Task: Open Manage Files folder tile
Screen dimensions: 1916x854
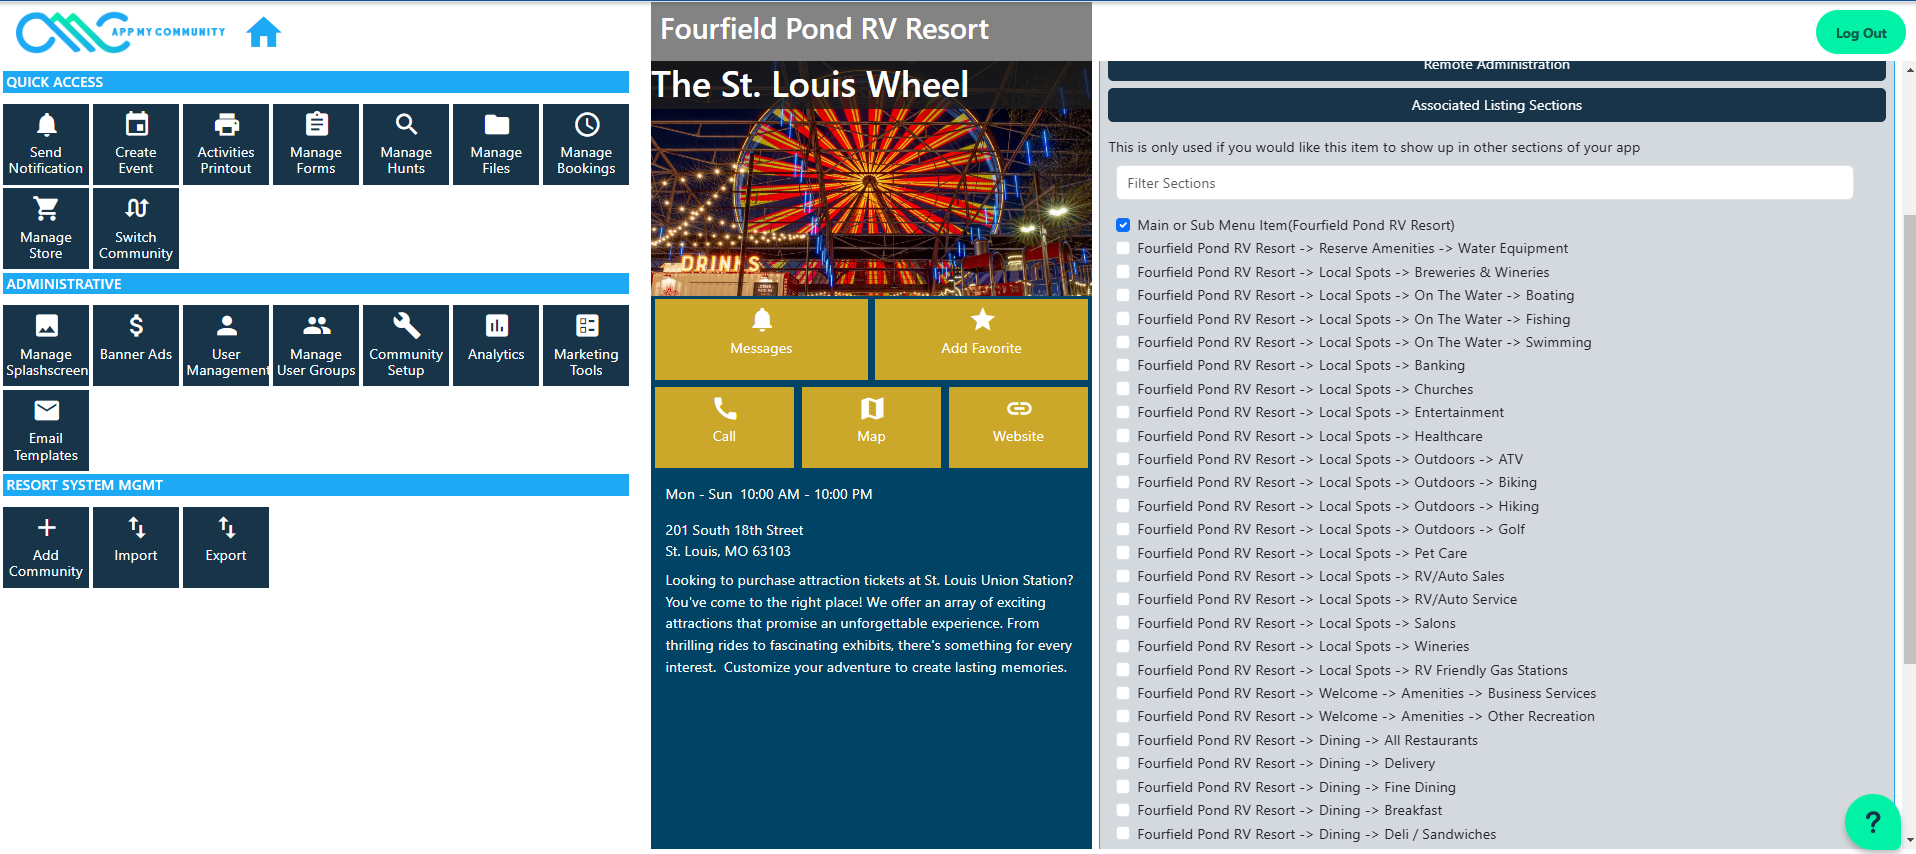Action: pos(496,144)
